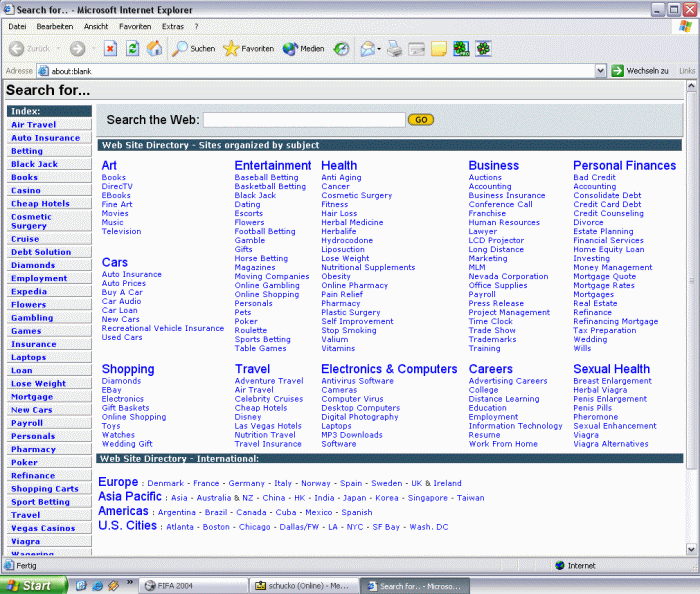Click the Stop loading red X icon

(x=110, y=48)
